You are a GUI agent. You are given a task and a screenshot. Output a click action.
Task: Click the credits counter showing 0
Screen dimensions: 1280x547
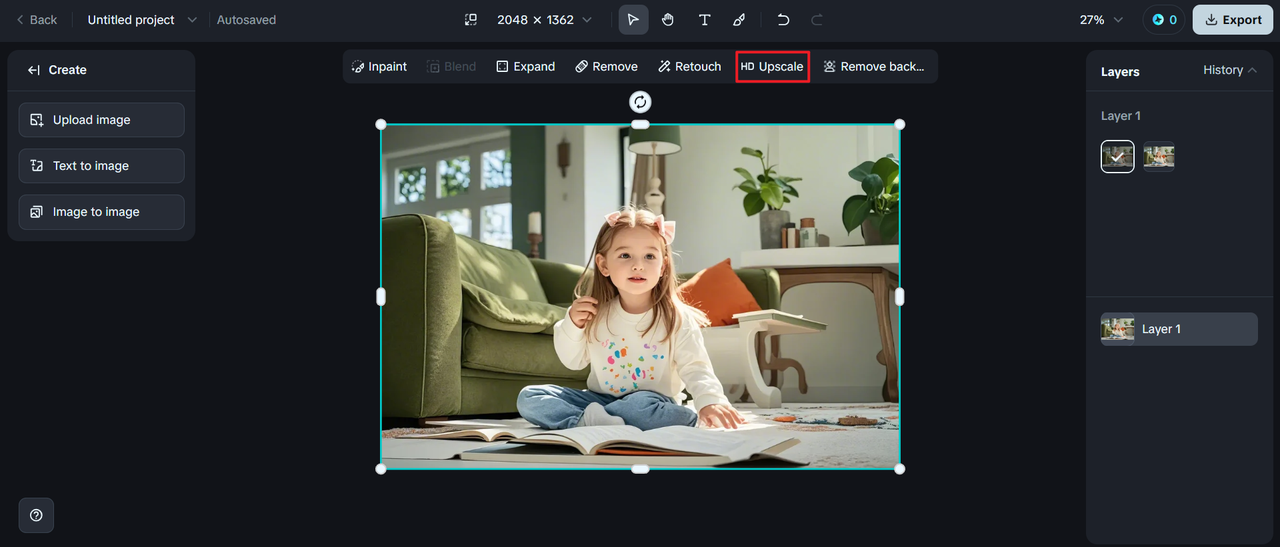1164,20
